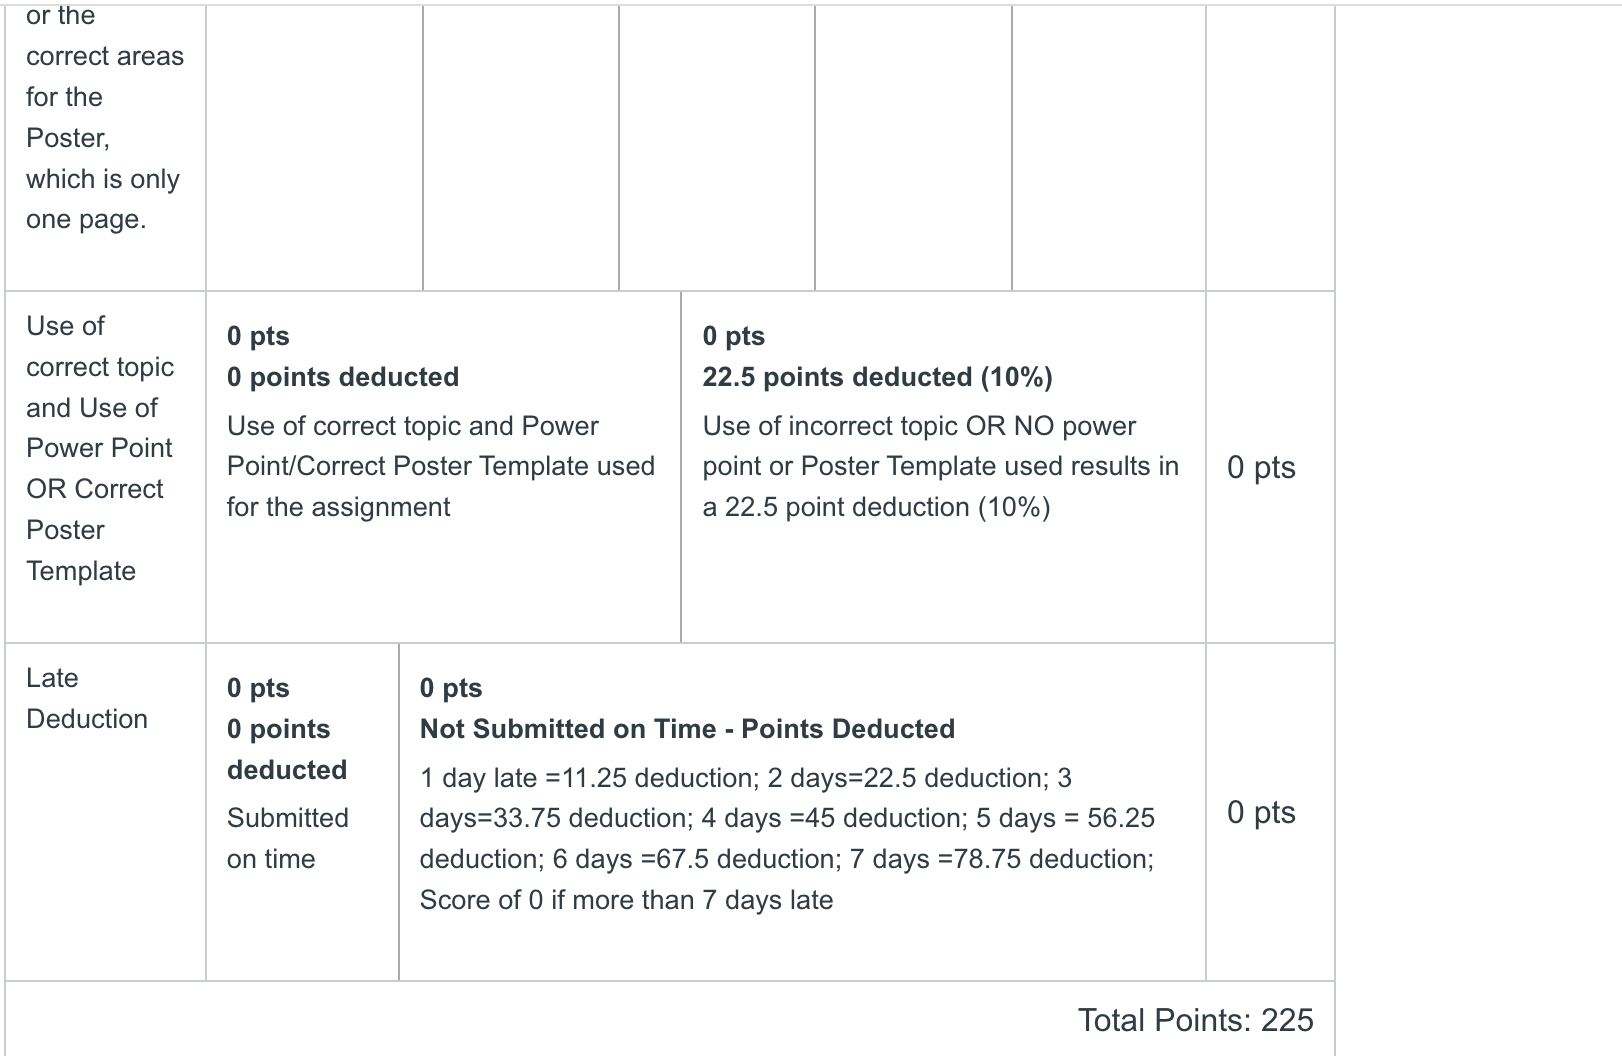Click the first empty rating cell in the Poster row
This screenshot has height=1056, width=1622.
[x=314, y=148]
